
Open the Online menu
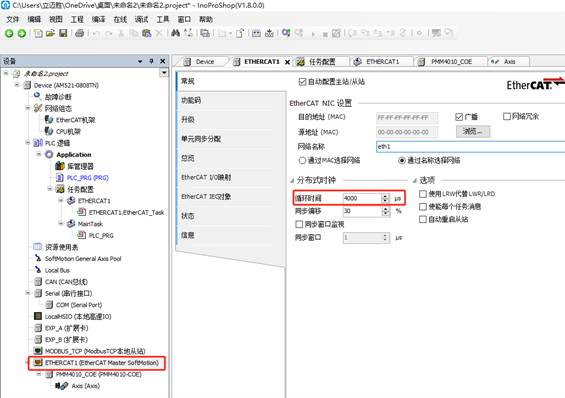coord(120,19)
